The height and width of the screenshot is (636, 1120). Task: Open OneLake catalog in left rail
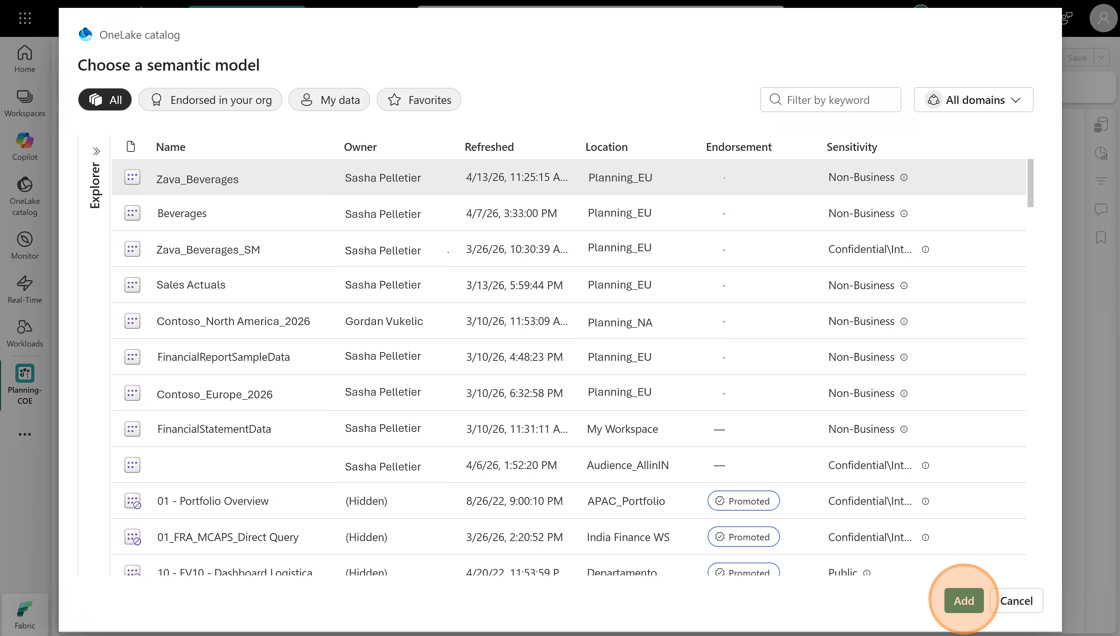click(x=24, y=196)
